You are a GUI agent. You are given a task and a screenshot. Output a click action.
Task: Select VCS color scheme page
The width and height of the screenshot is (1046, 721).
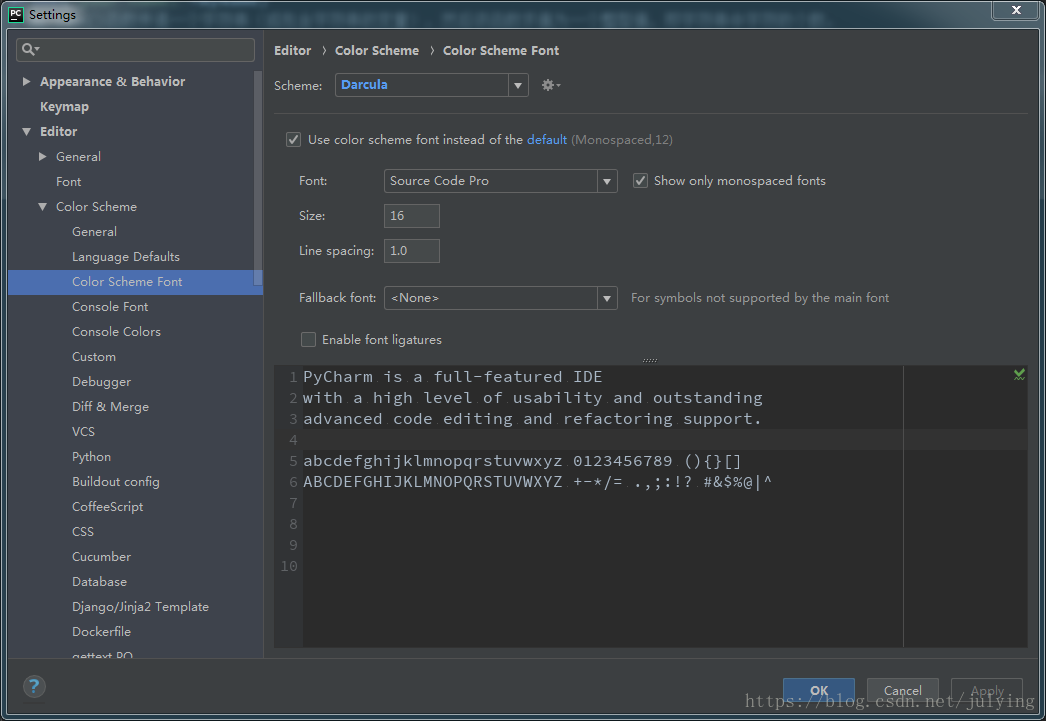pyautogui.click(x=83, y=432)
